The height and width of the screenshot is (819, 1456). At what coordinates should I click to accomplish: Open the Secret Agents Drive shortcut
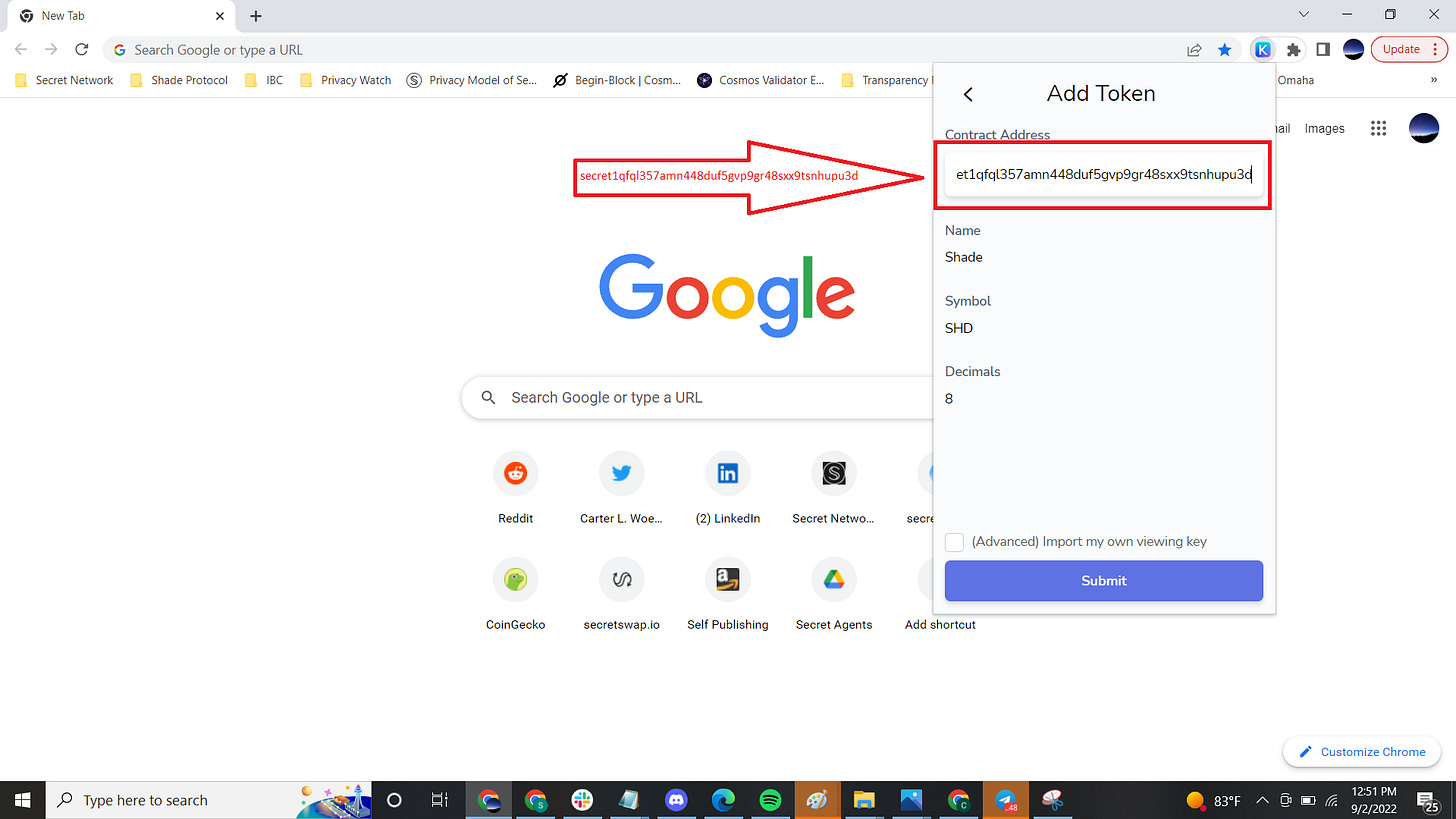coord(833,594)
